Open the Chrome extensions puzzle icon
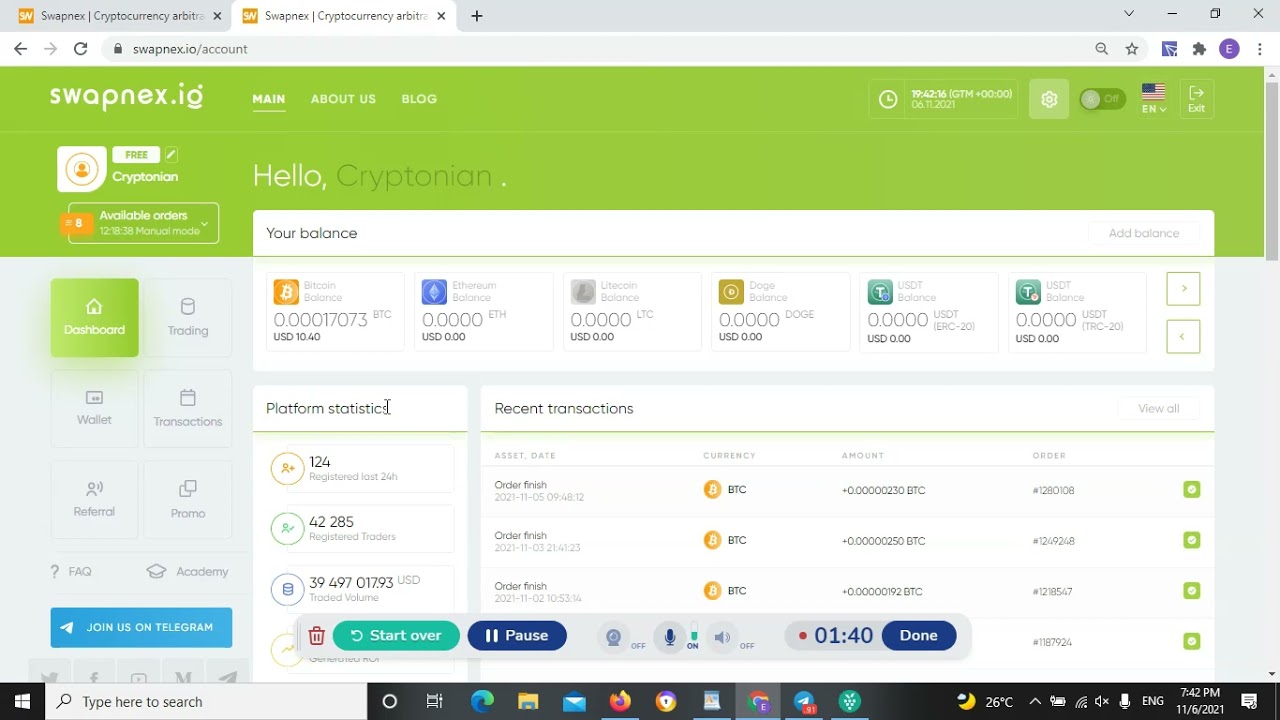Screen dimensions: 1280x720 pos(1199,49)
